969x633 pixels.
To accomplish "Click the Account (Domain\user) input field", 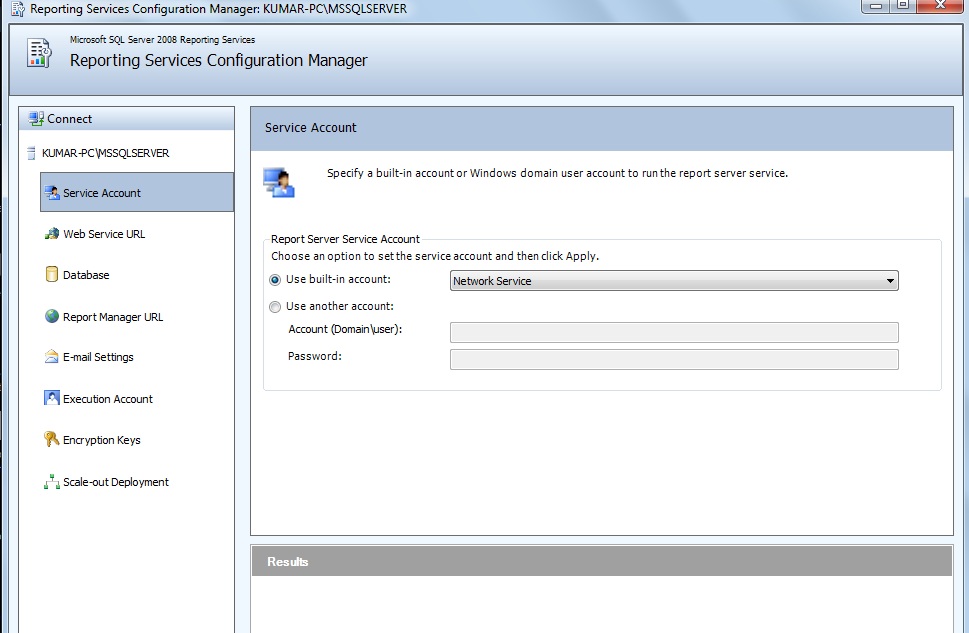I will click(674, 332).
